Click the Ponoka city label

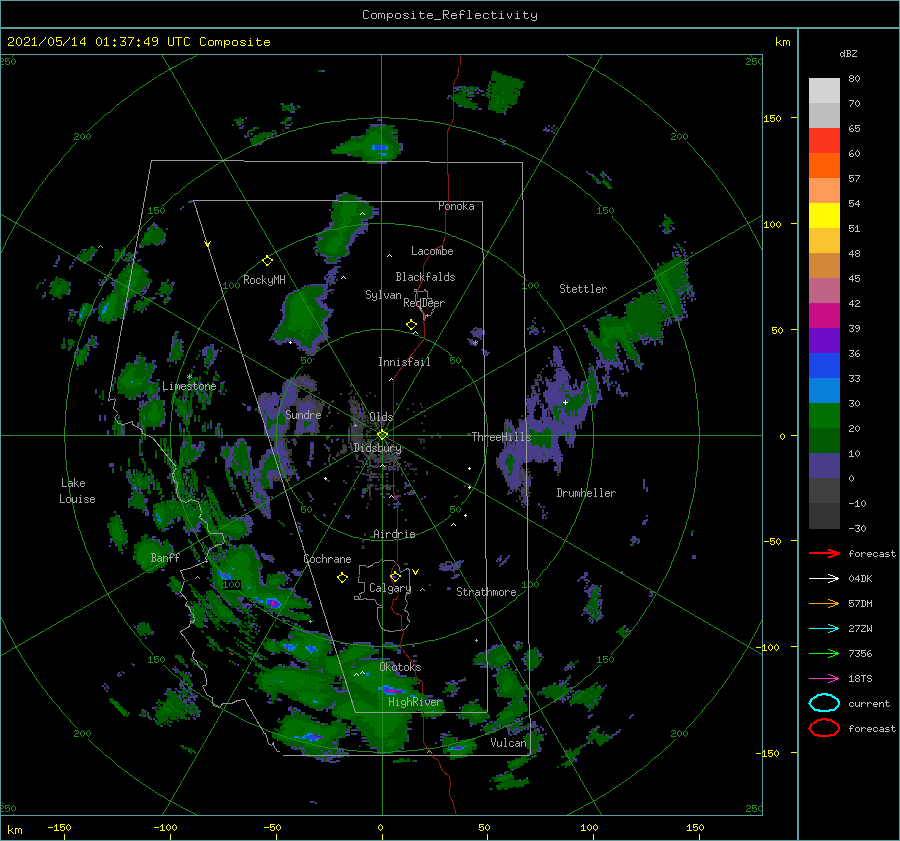[456, 206]
